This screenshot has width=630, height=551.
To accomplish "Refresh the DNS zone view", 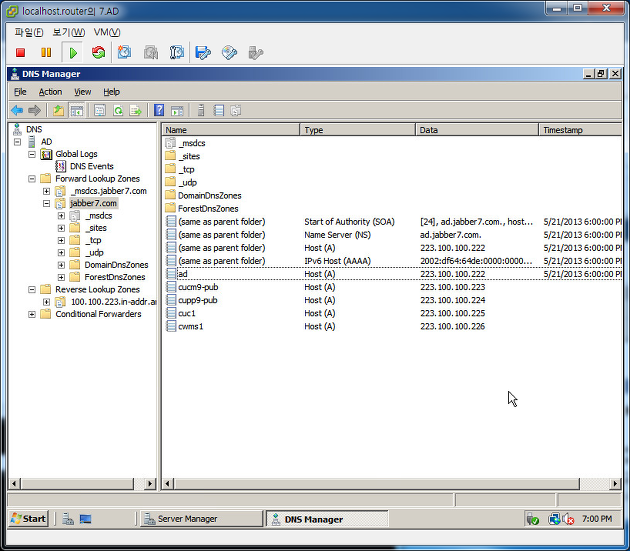I will pyautogui.click(x=118, y=110).
